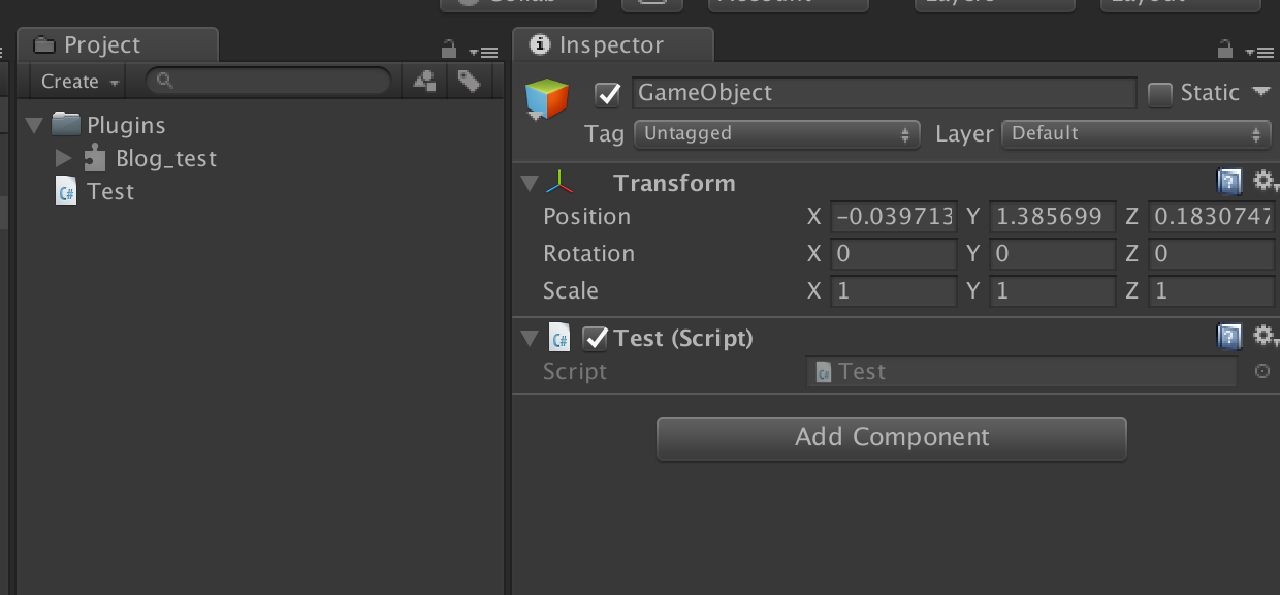
Task: Click the Project search field
Action: coord(268,81)
